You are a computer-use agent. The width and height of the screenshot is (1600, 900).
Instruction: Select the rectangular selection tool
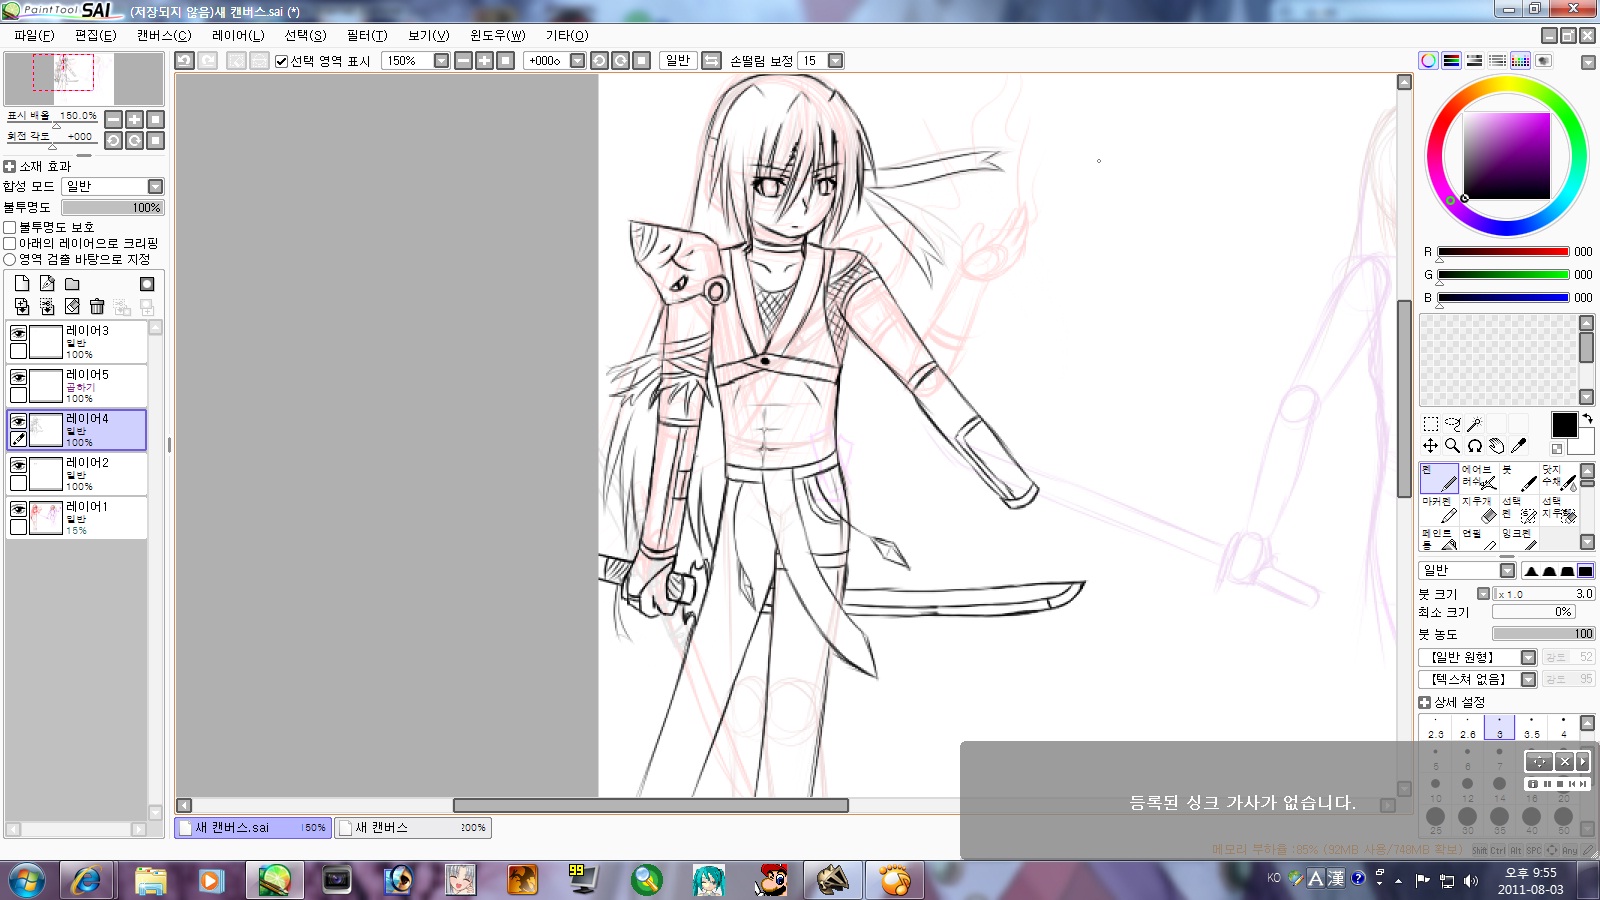[1431, 424]
